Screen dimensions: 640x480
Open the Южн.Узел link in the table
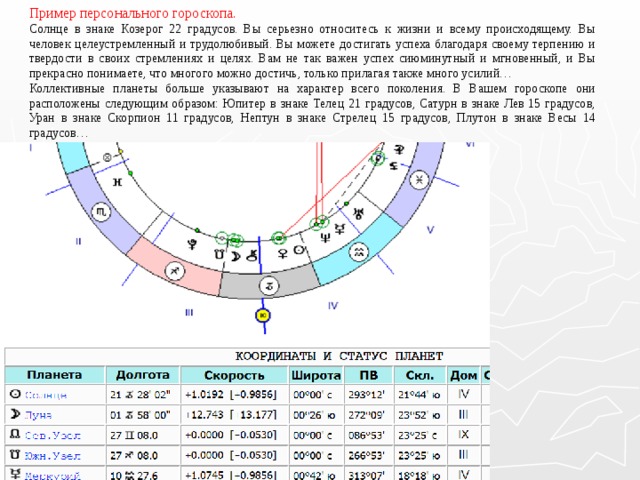53,456
